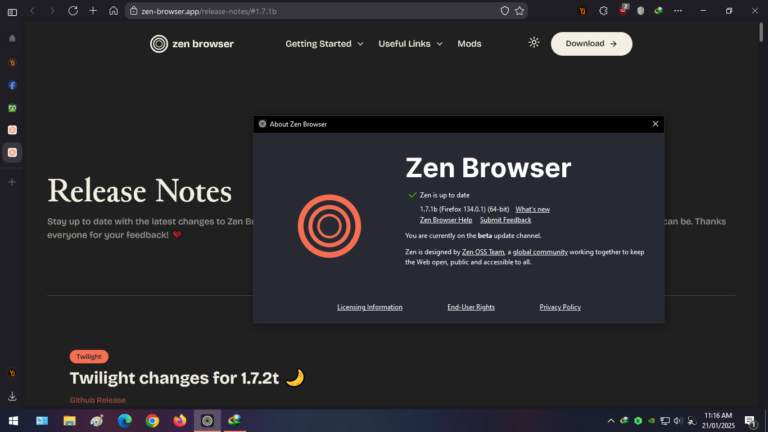
Task: Open uBlock extension with badge 2
Action: coord(623,10)
